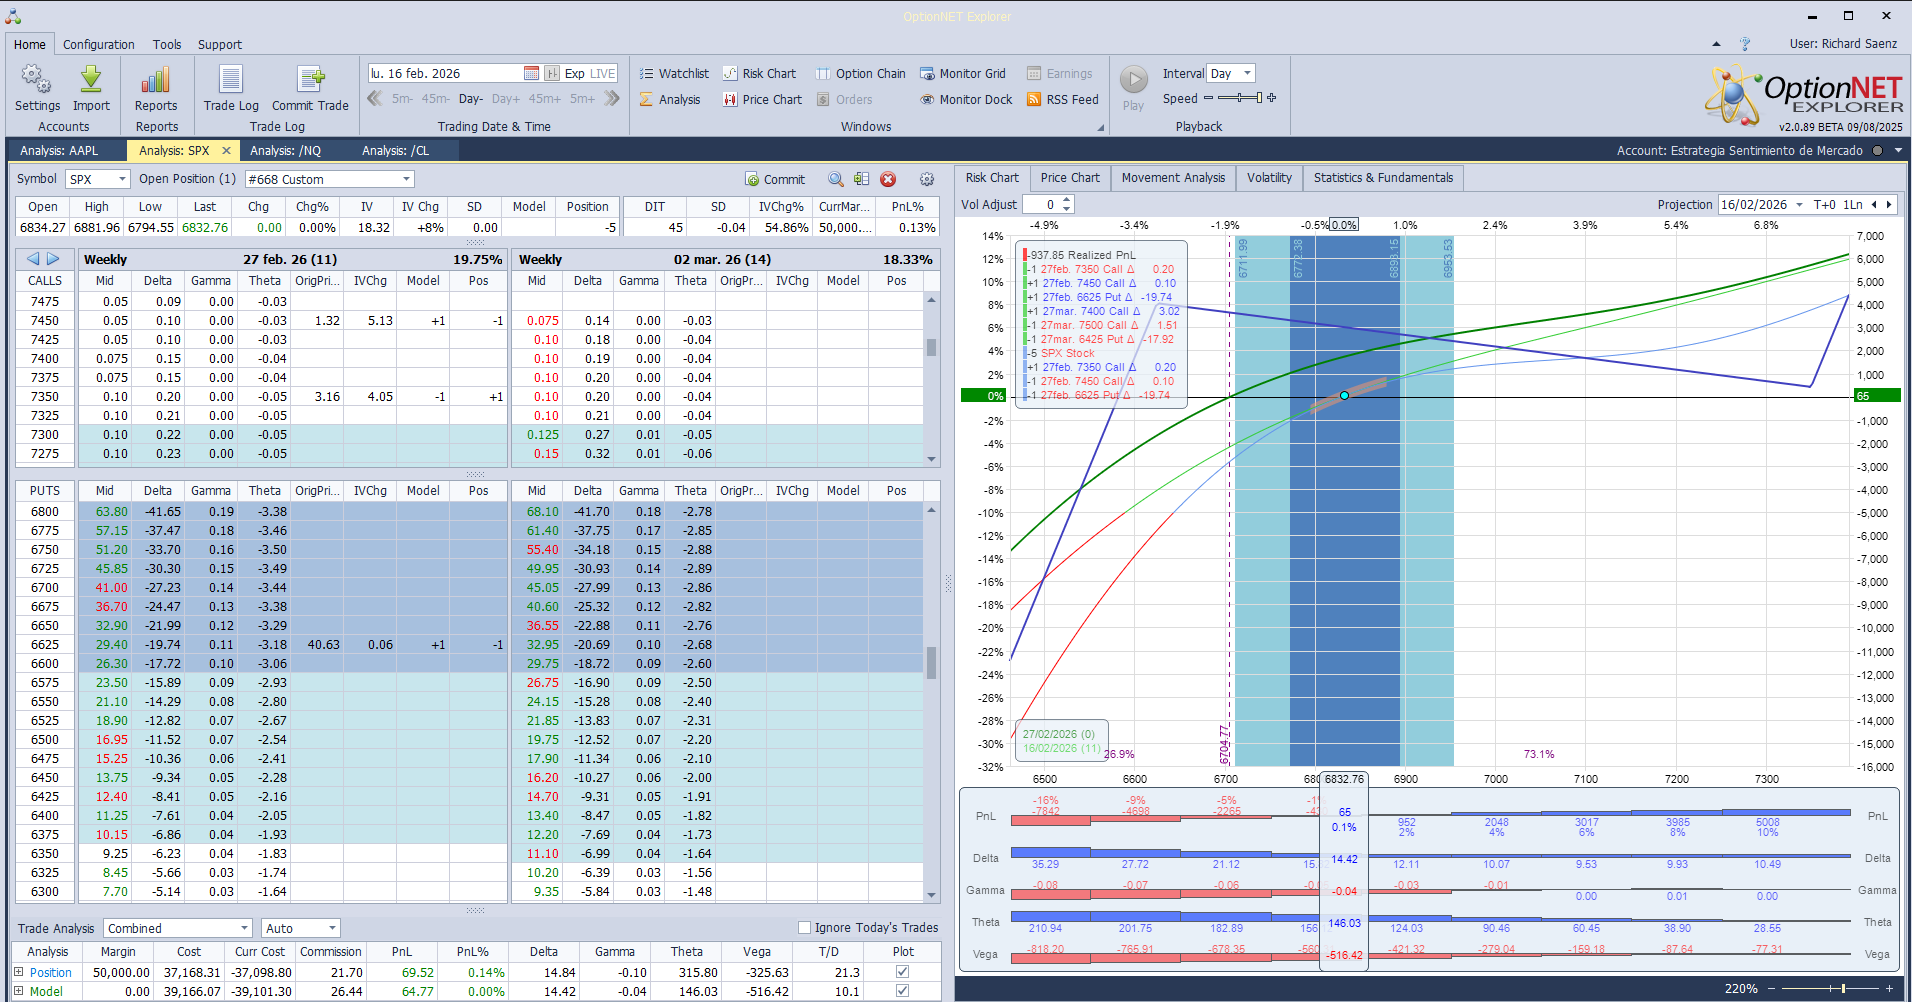1912x1002 pixels.
Task: Toggle Plot checkbox for Model row
Action: click(x=903, y=991)
